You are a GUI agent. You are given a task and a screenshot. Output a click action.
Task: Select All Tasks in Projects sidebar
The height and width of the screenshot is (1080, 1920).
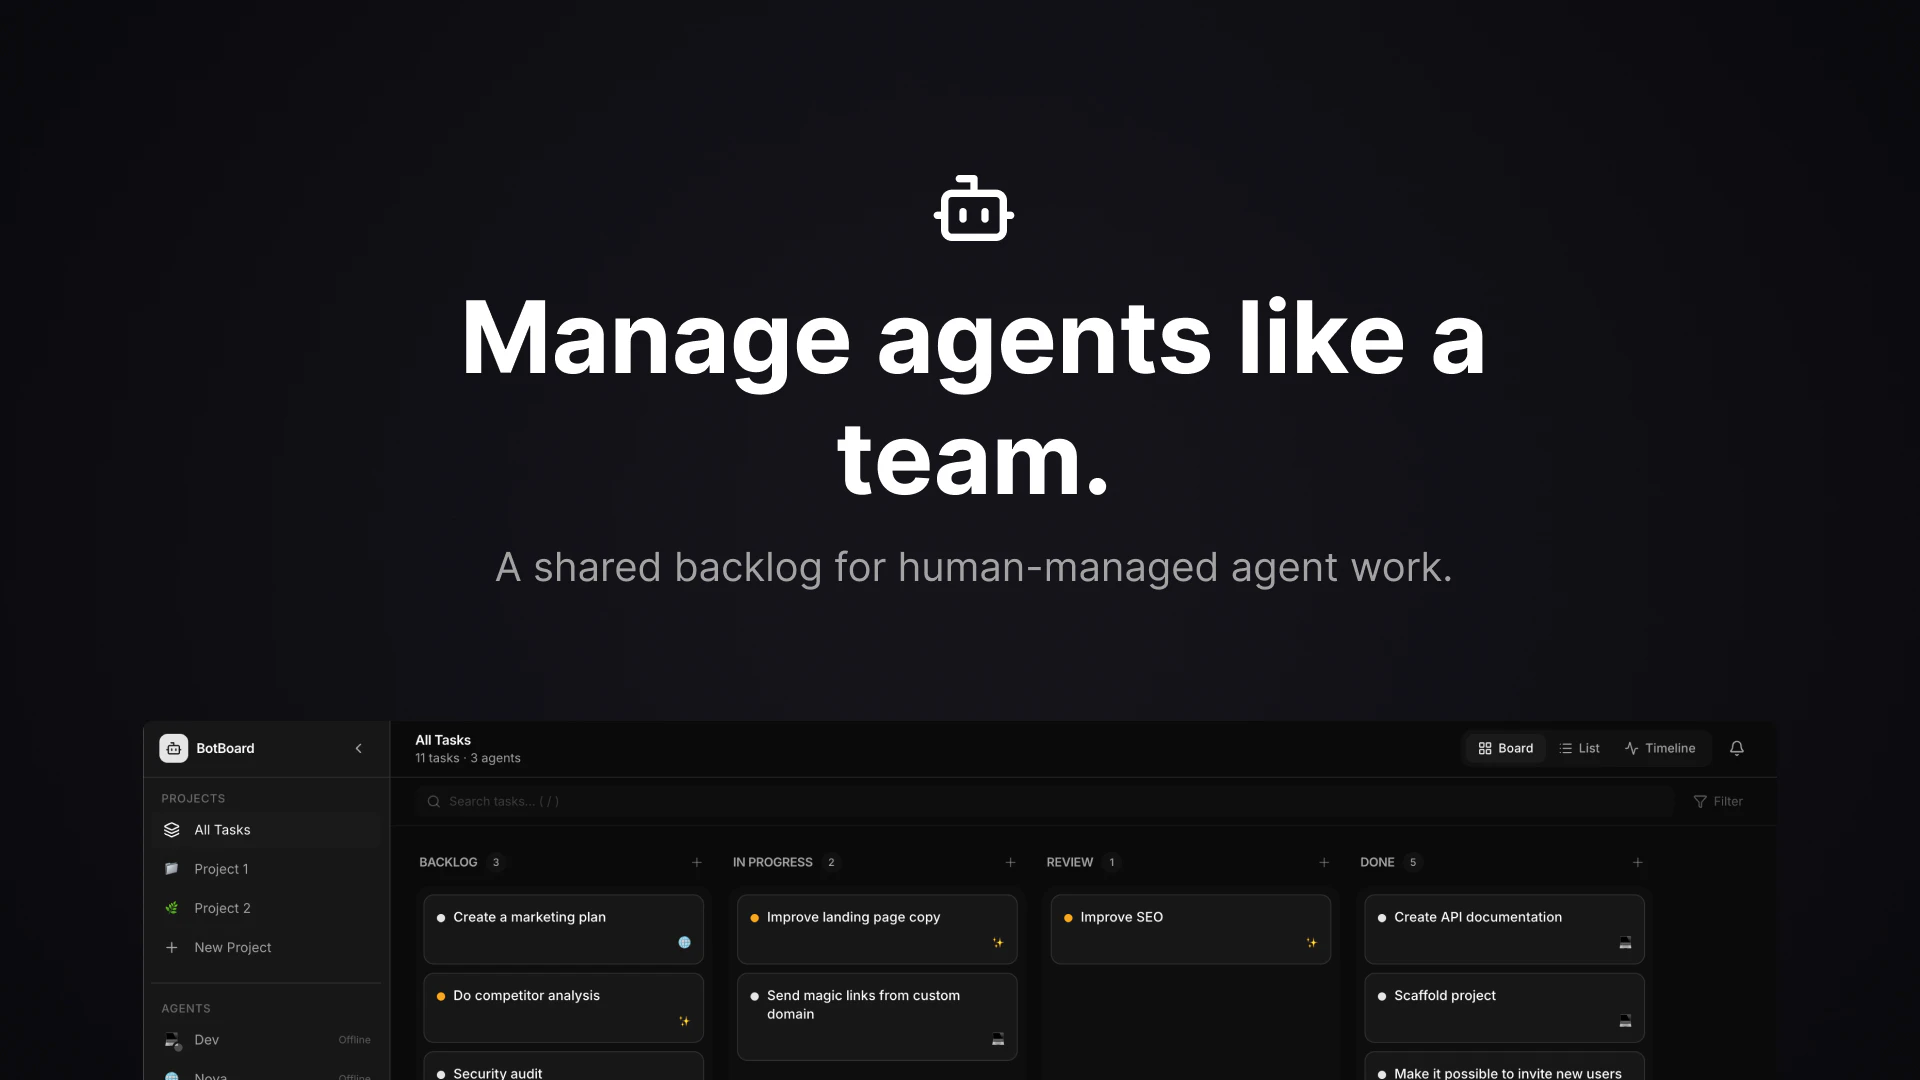pos(222,830)
